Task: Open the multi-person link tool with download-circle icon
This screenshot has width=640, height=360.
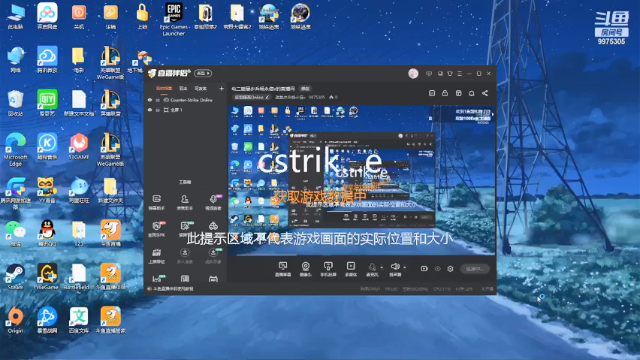Action: tap(184, 256)
